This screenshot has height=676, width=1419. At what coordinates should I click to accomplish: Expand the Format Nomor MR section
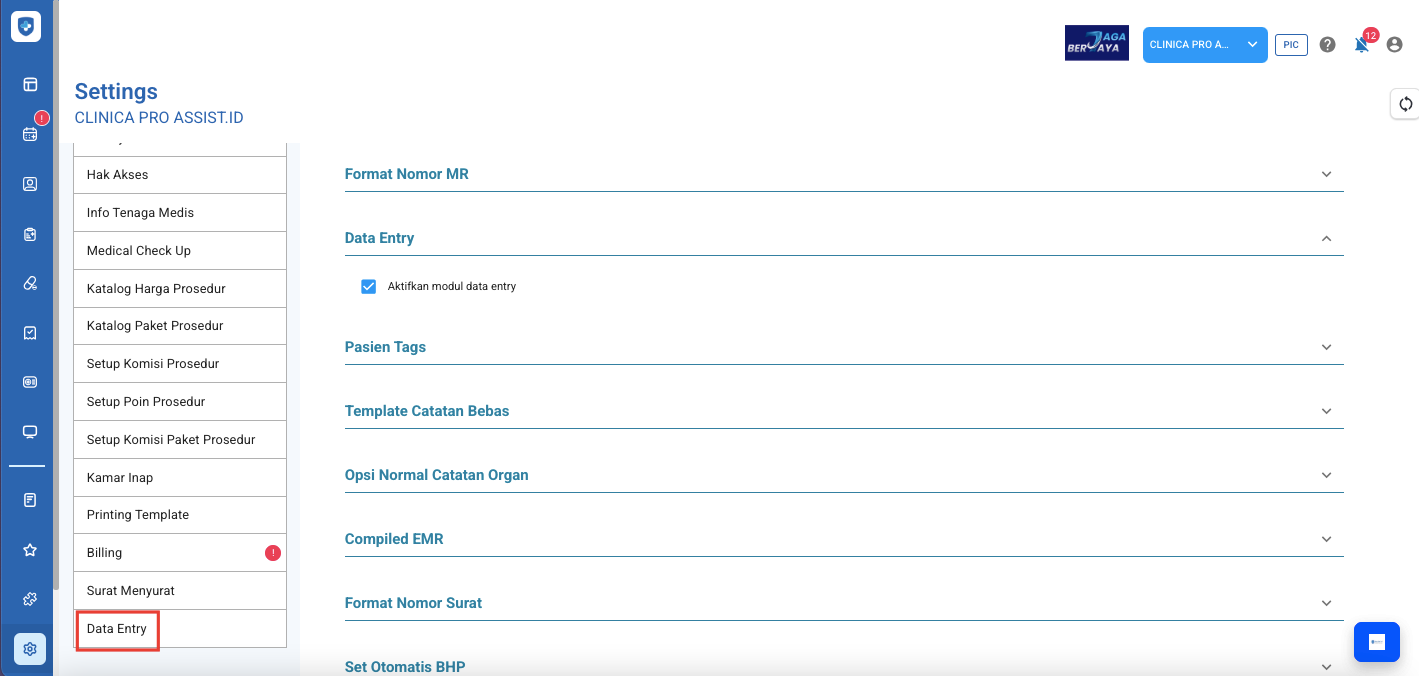pyautogui.click(x=843, y=174)
